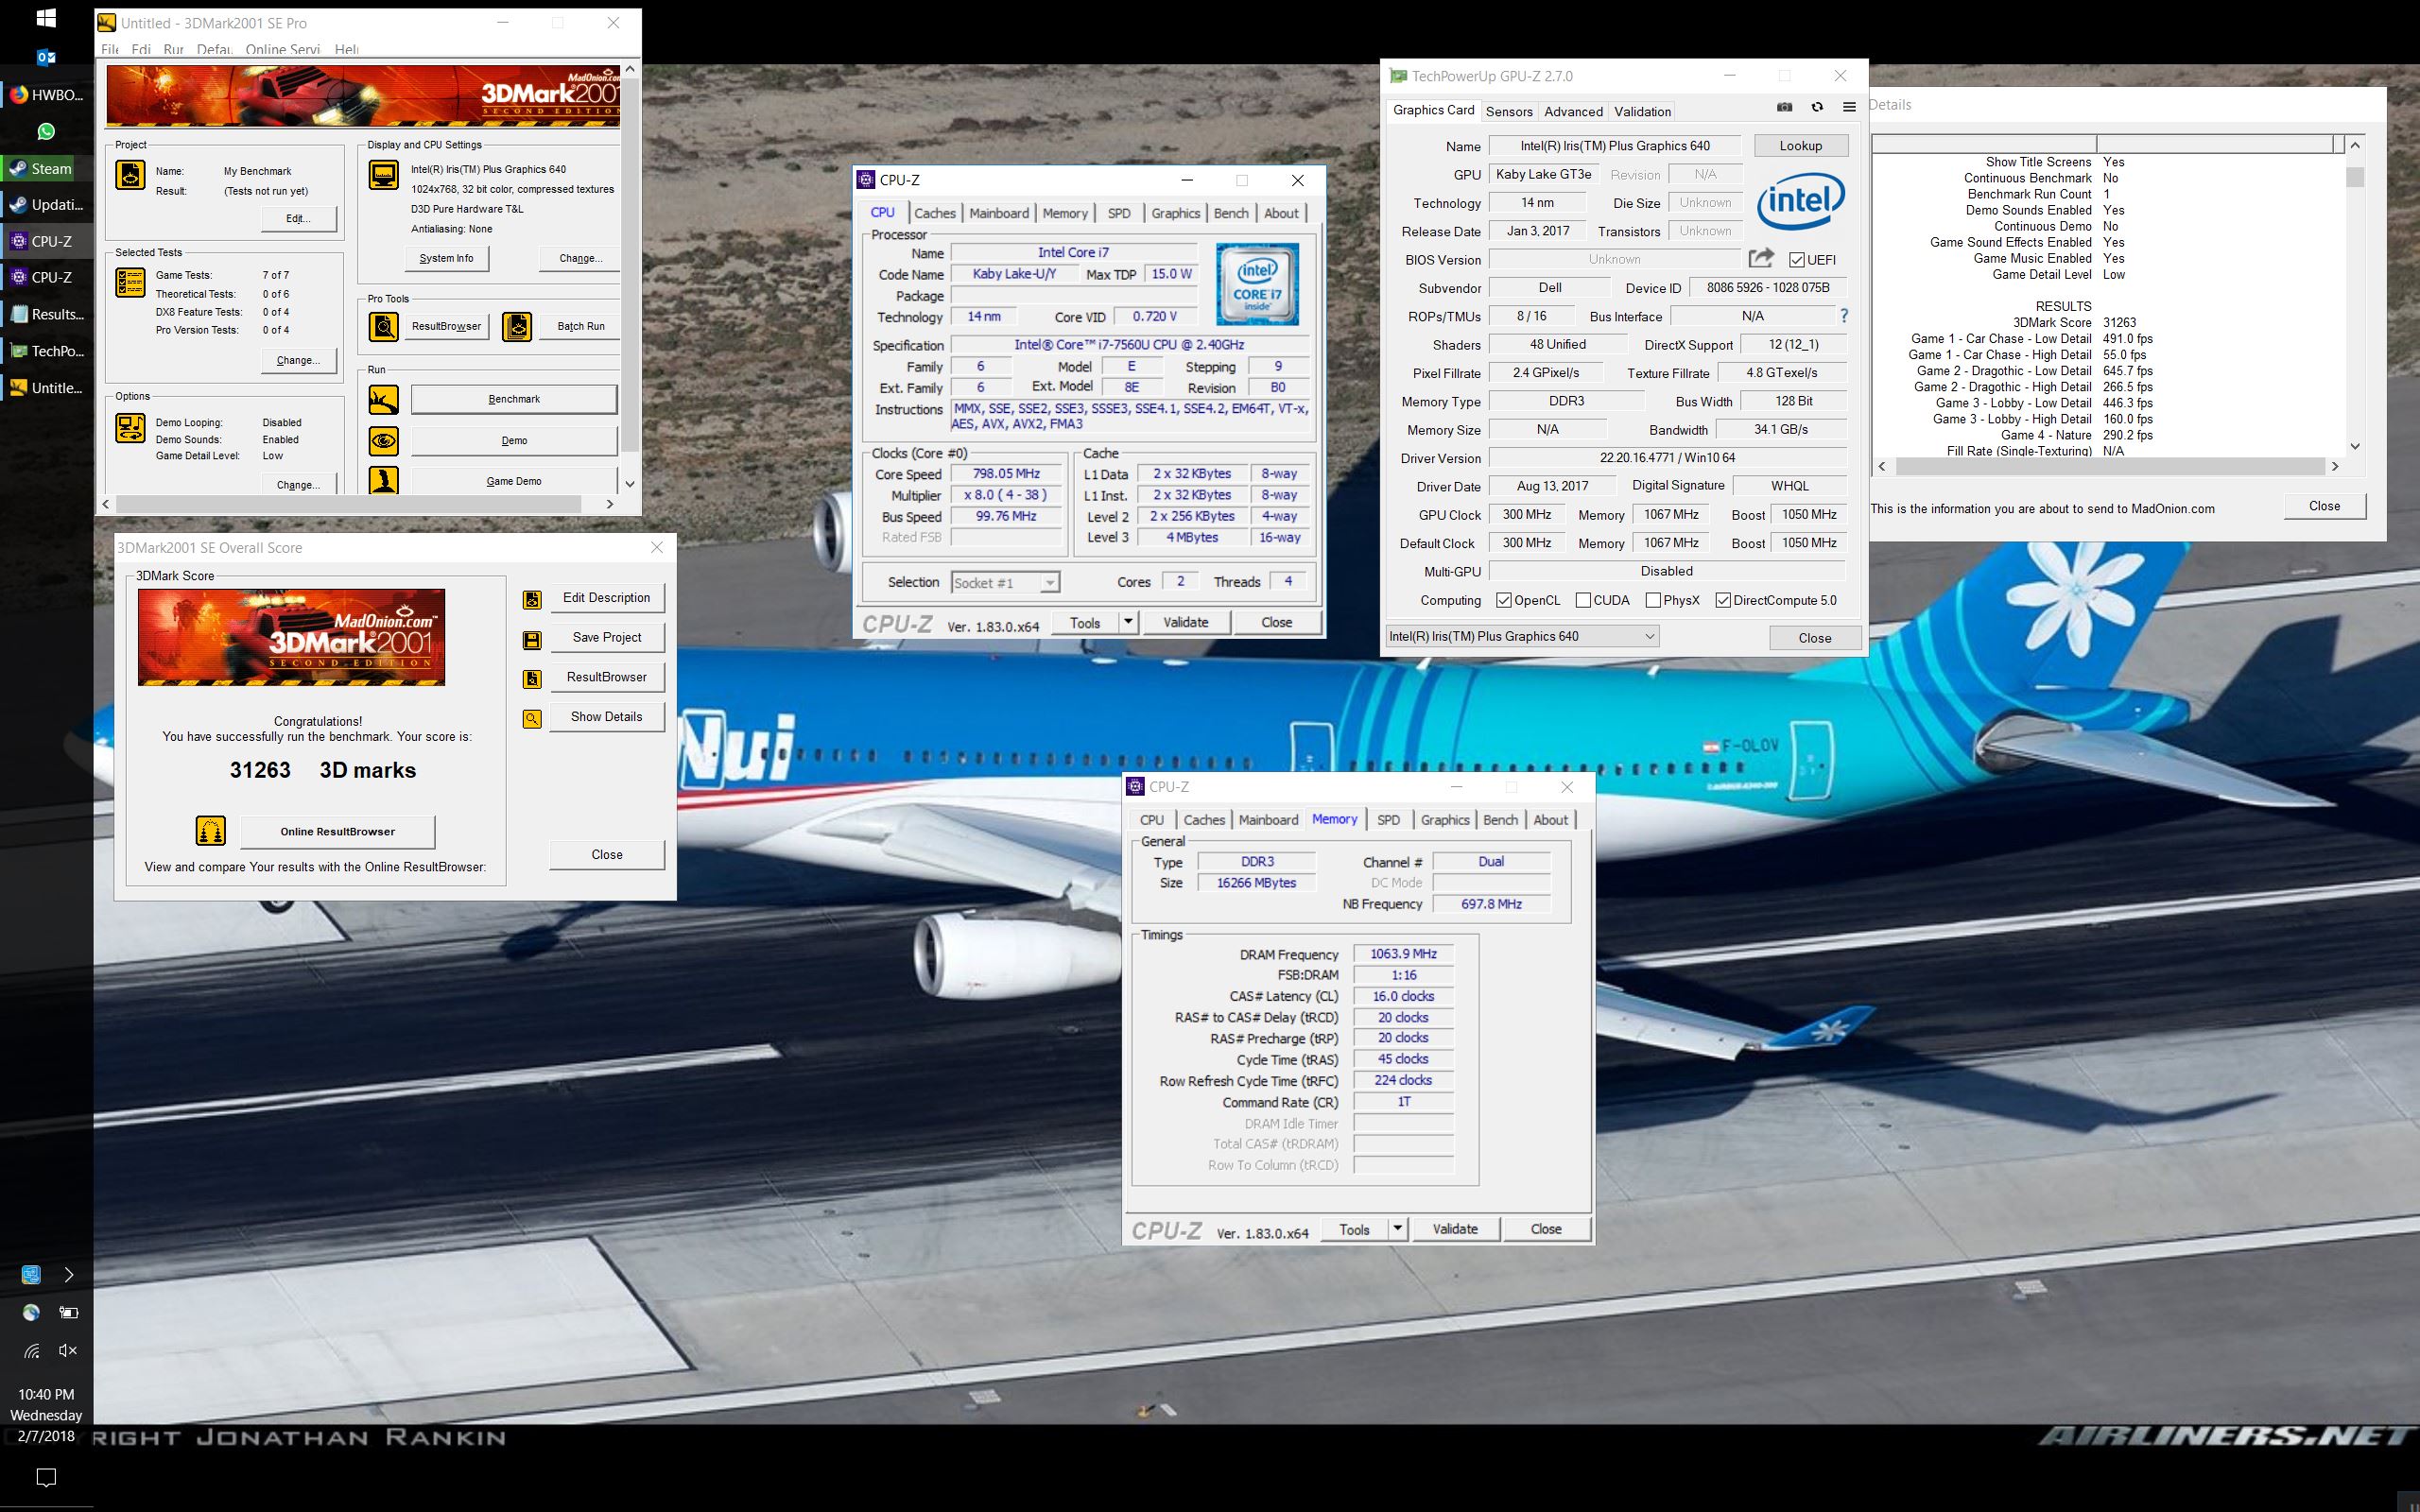Open WhatsApp from the taskbar
This screenshot has width=2420, height=1512.
[46, 131]
